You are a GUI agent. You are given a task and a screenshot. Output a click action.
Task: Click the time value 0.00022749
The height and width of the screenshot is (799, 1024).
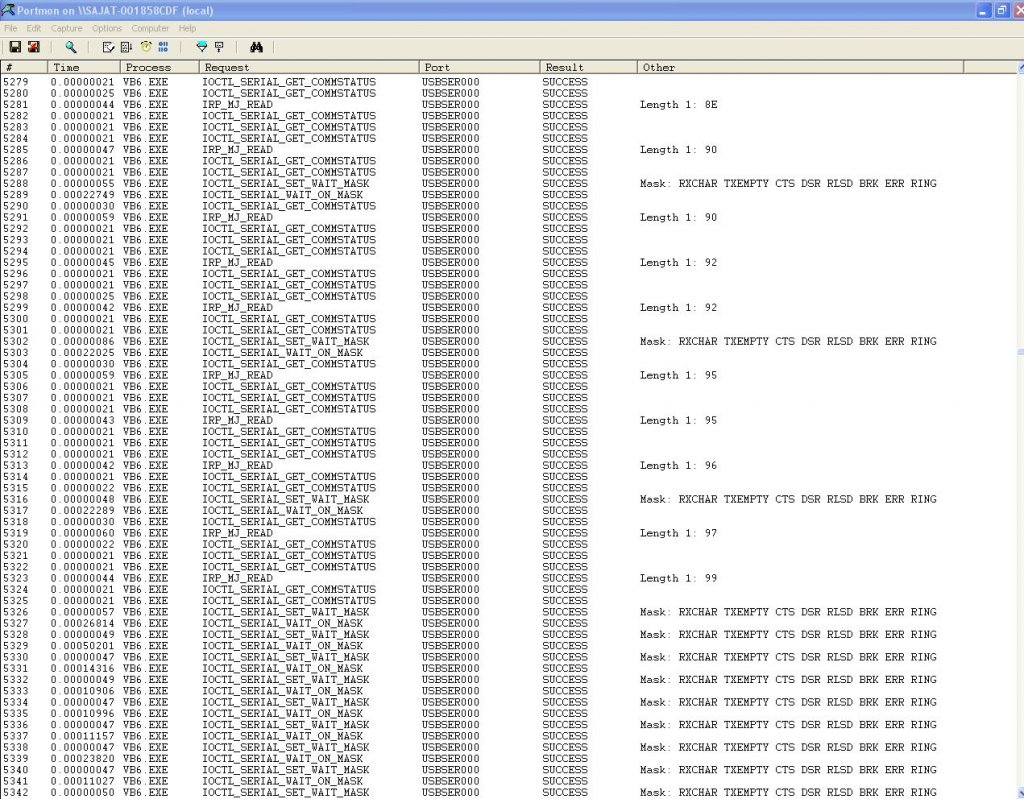[82, 195]
